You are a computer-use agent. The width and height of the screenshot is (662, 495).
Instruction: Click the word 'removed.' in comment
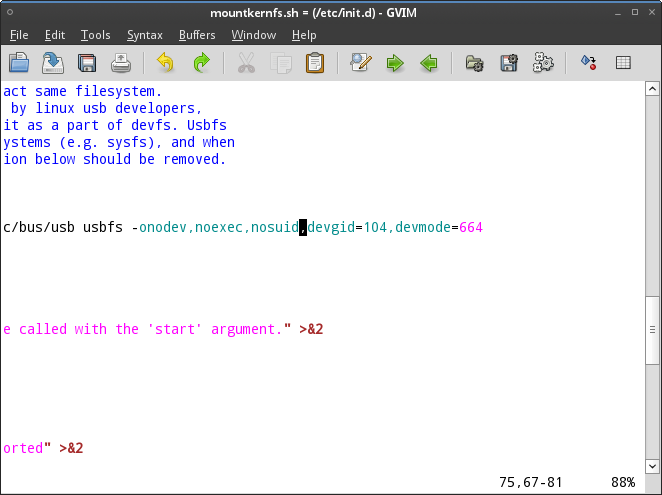(195, 159)
